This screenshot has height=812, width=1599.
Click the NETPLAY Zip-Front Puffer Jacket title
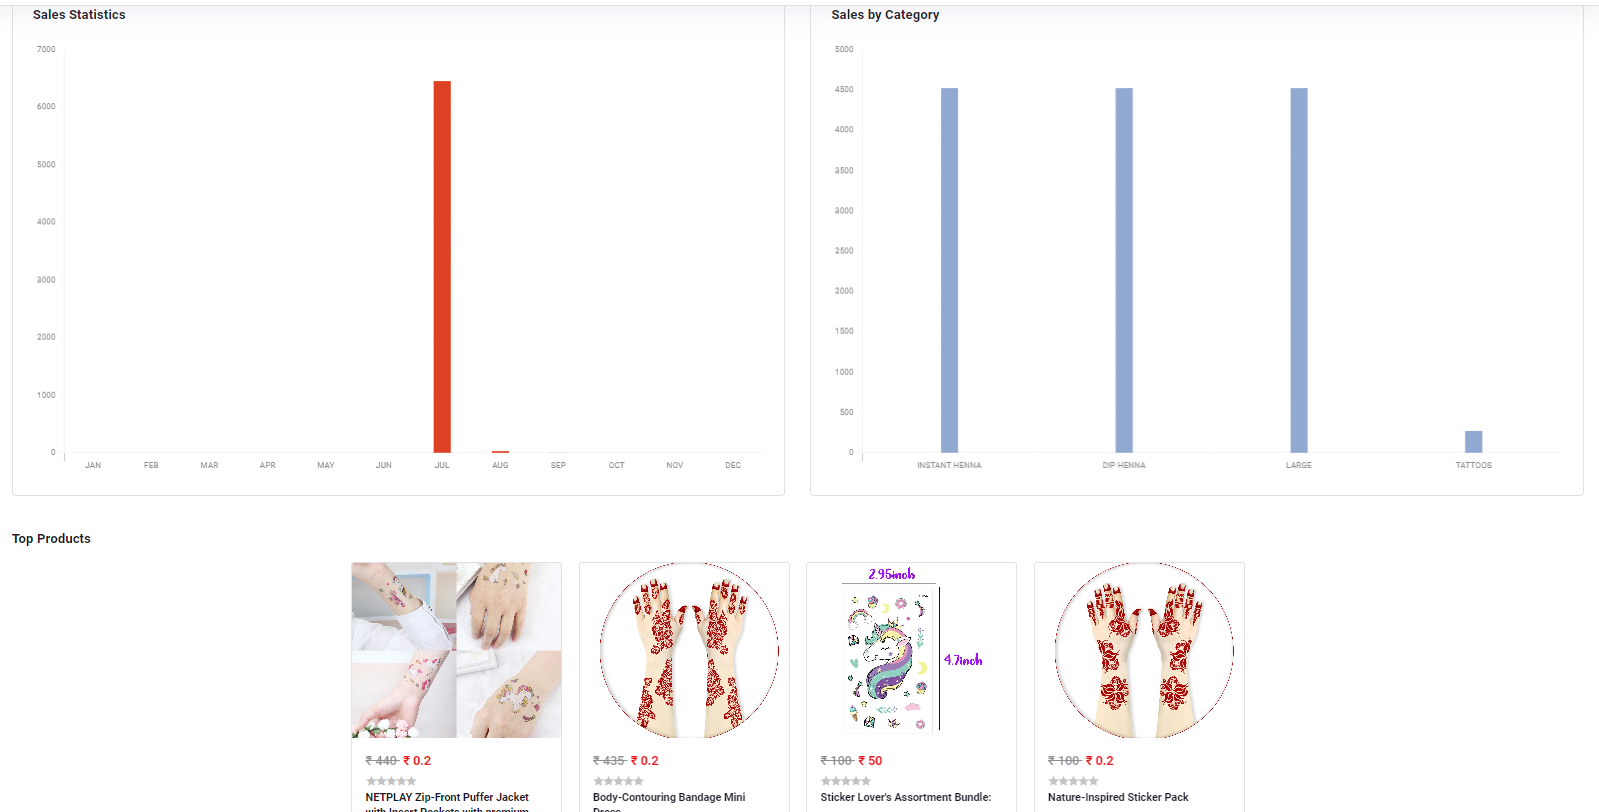click(447, 798)
